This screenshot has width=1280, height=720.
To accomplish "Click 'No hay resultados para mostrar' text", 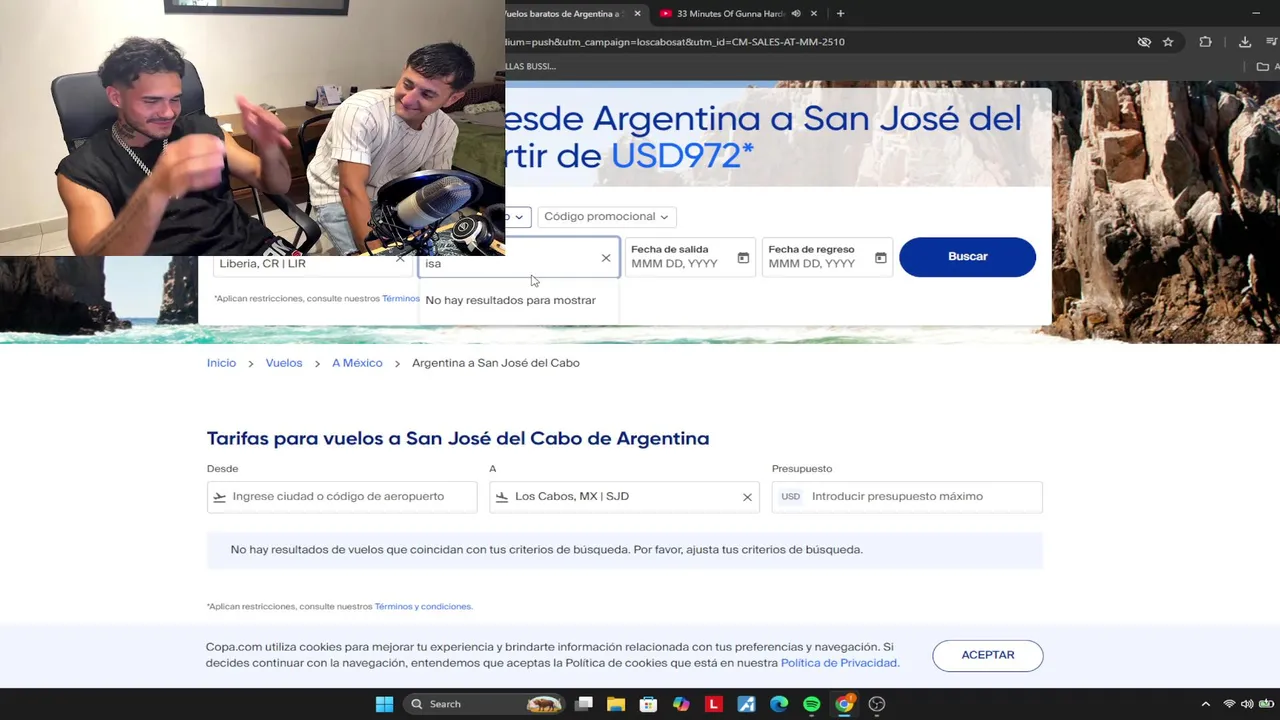I will (x=510, y=300).
